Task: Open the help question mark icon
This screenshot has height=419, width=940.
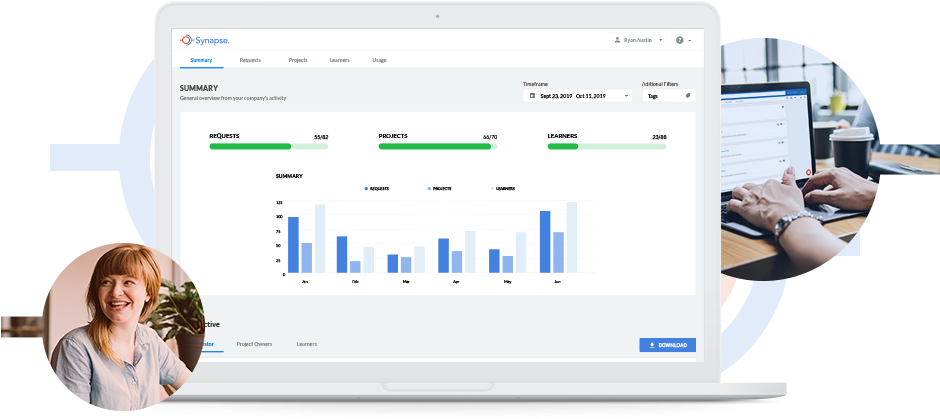Action: (x=679, y=40)
